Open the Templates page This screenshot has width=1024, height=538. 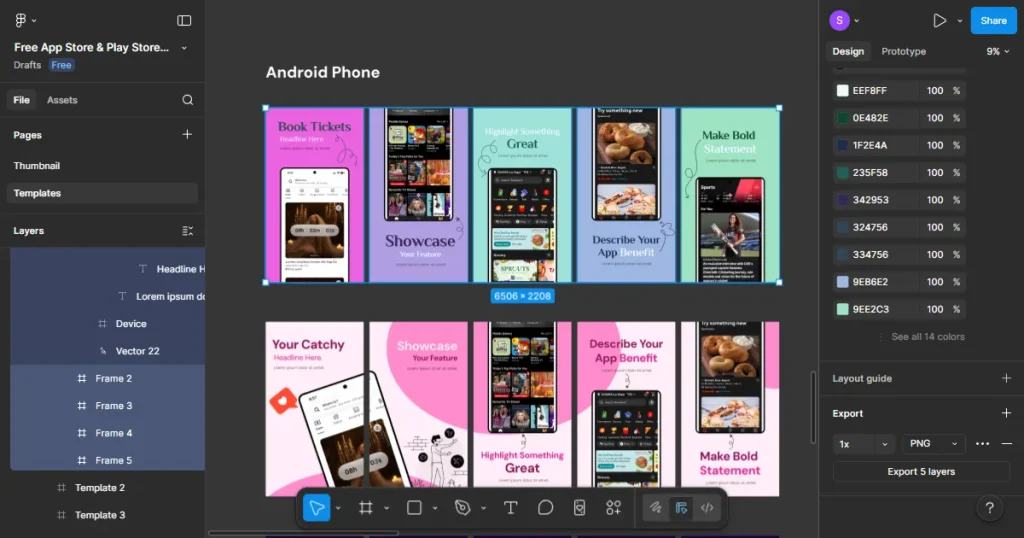click(x=103, y=193)
